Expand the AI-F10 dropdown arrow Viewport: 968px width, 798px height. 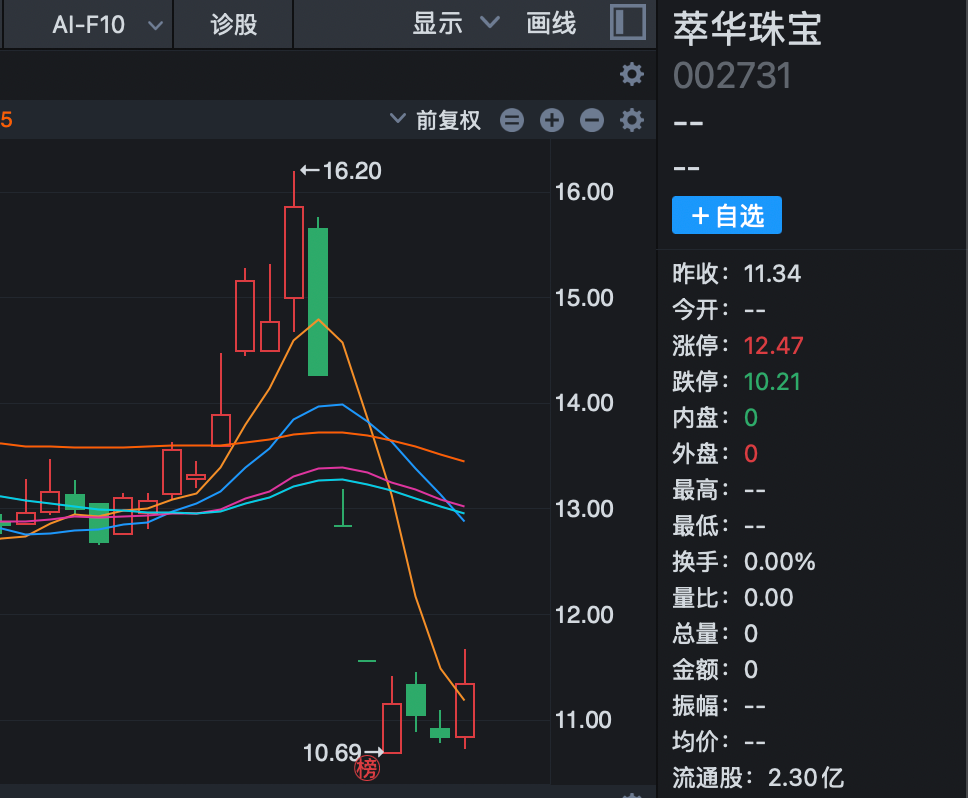155,25
